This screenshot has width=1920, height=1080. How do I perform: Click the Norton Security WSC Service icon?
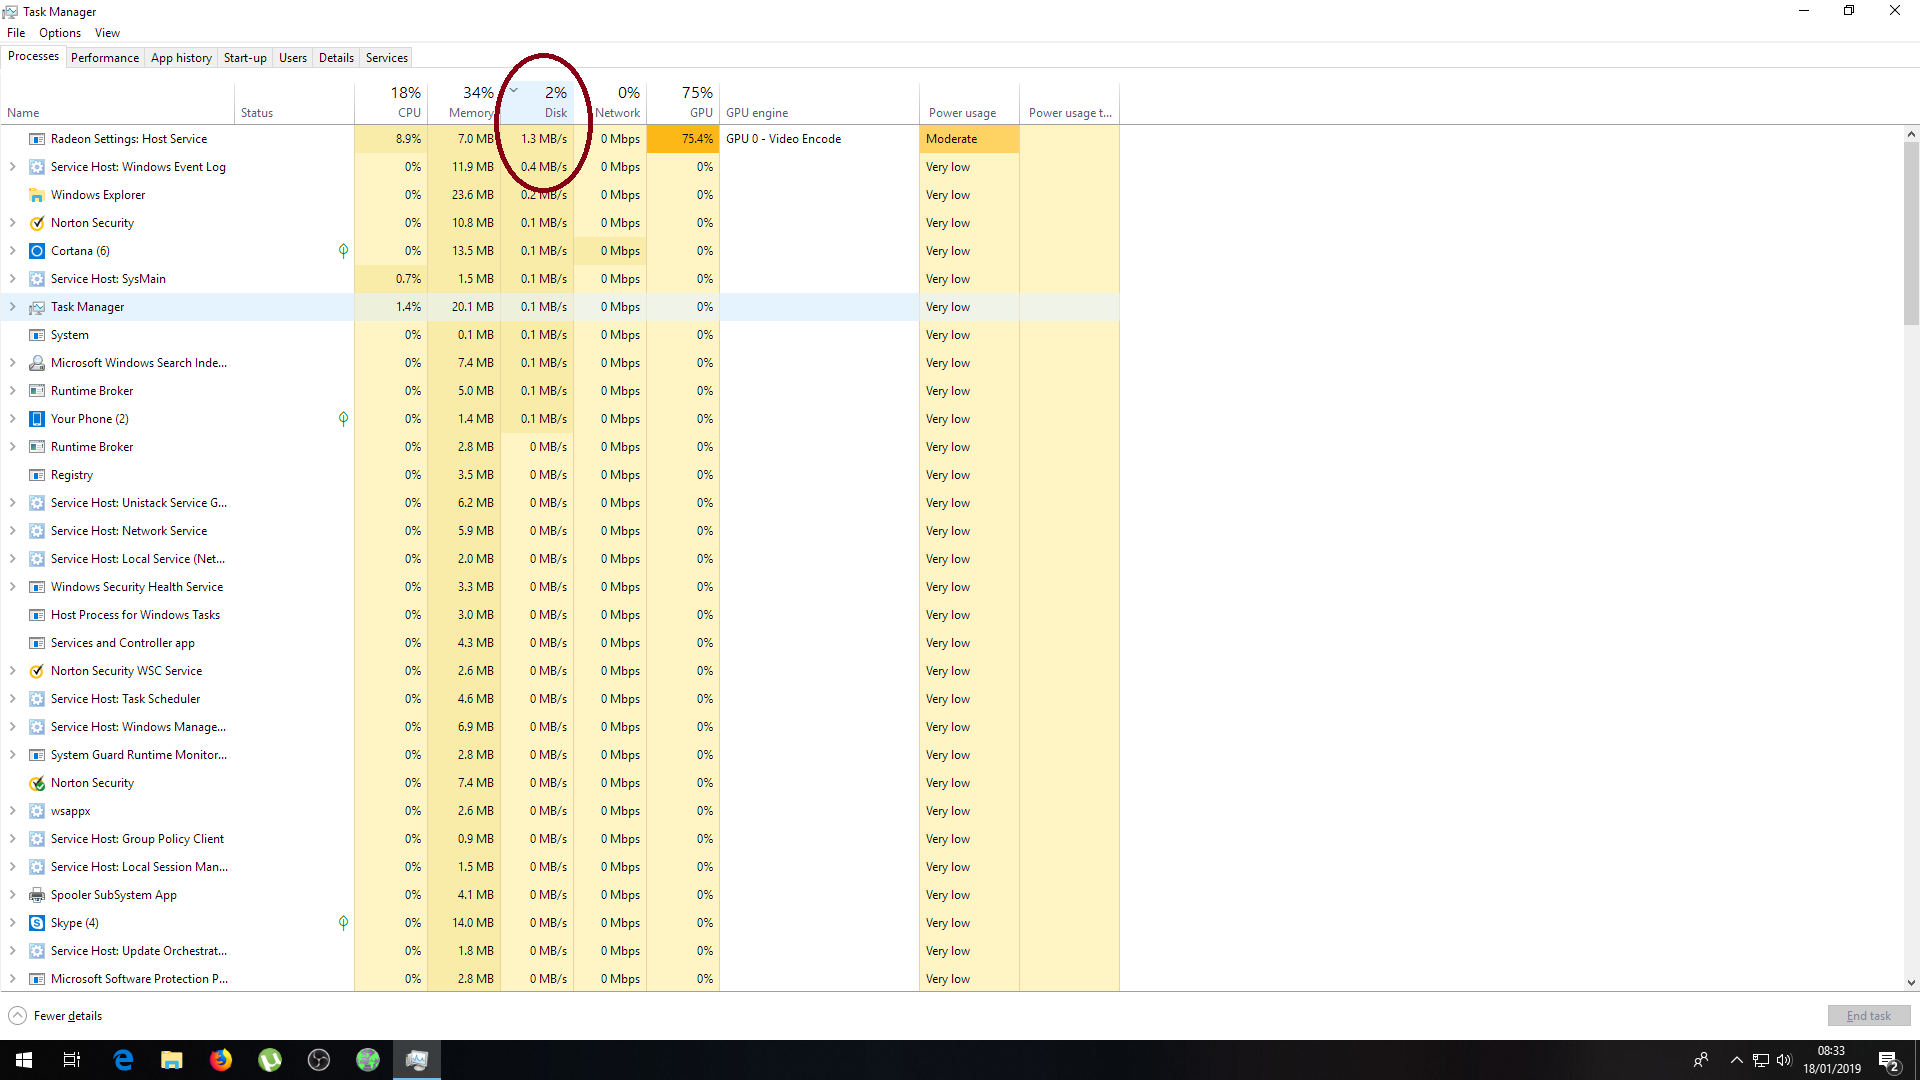(x=37, y=671)
